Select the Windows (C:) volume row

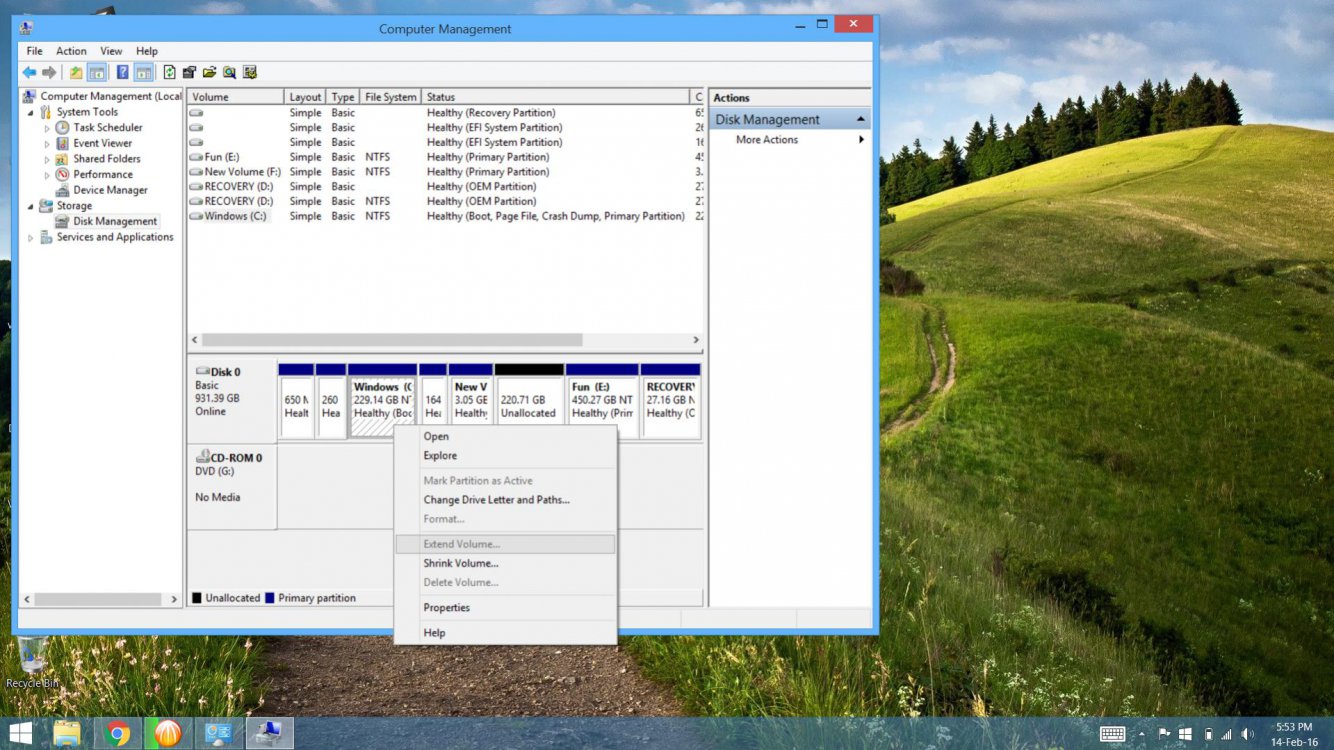tap(445, 216)
